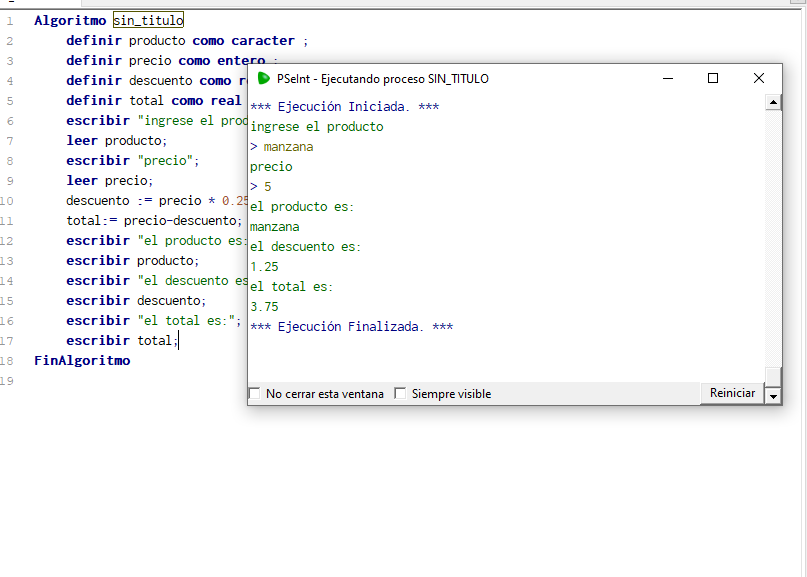Toggle the "Siempre visible" checkbox

click(400, 394)
